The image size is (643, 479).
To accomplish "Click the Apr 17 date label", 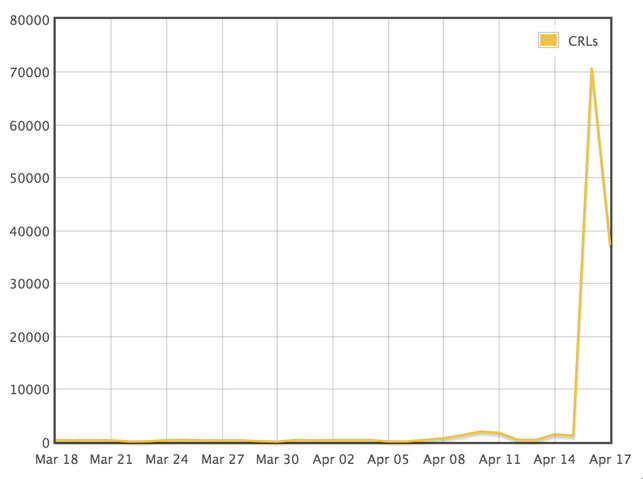I will pyautogui.click(x=608, y=460).
